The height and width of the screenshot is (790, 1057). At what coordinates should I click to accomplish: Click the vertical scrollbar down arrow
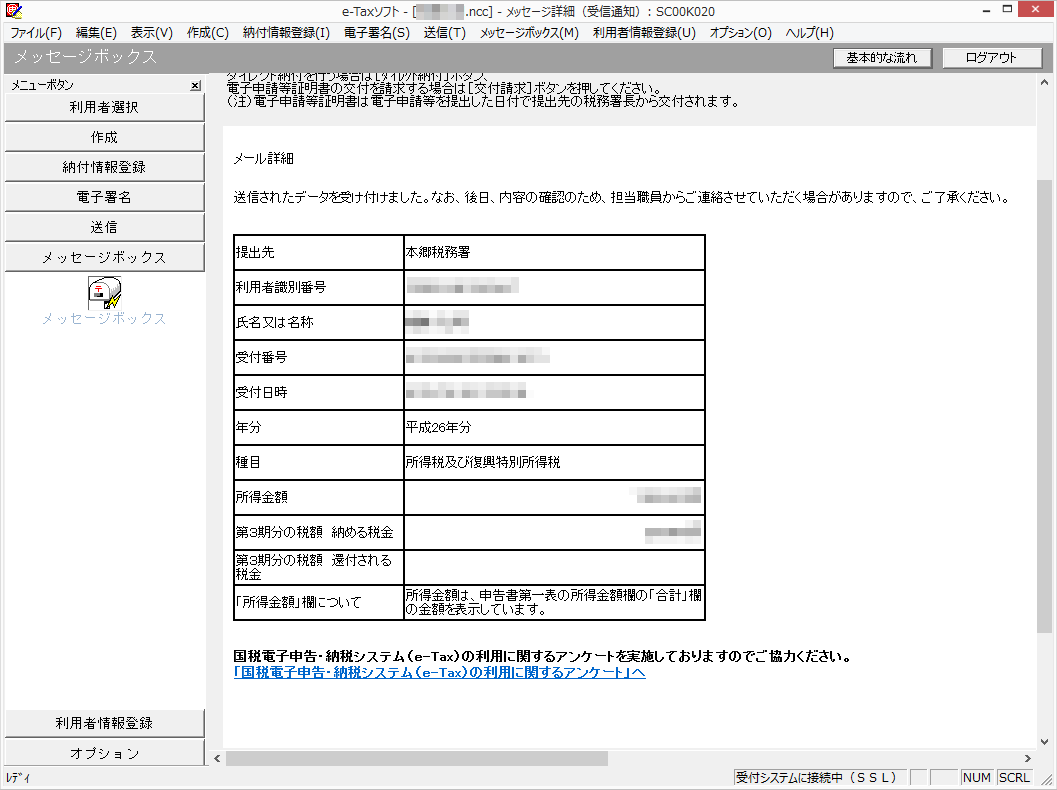(x=1045, y=741)
